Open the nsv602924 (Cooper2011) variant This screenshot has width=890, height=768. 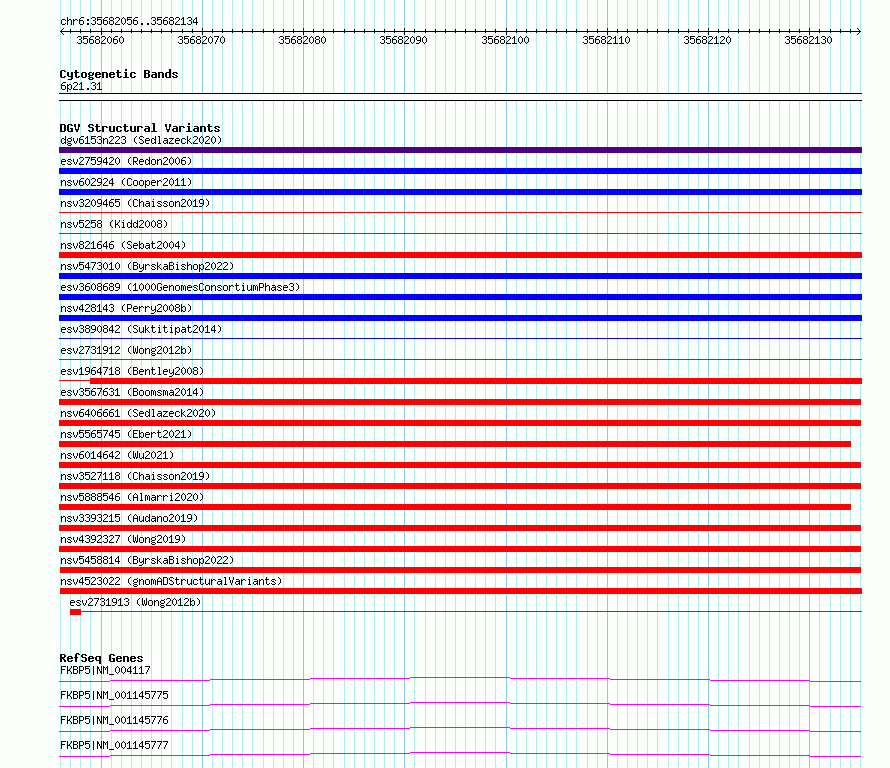(126, 182)
